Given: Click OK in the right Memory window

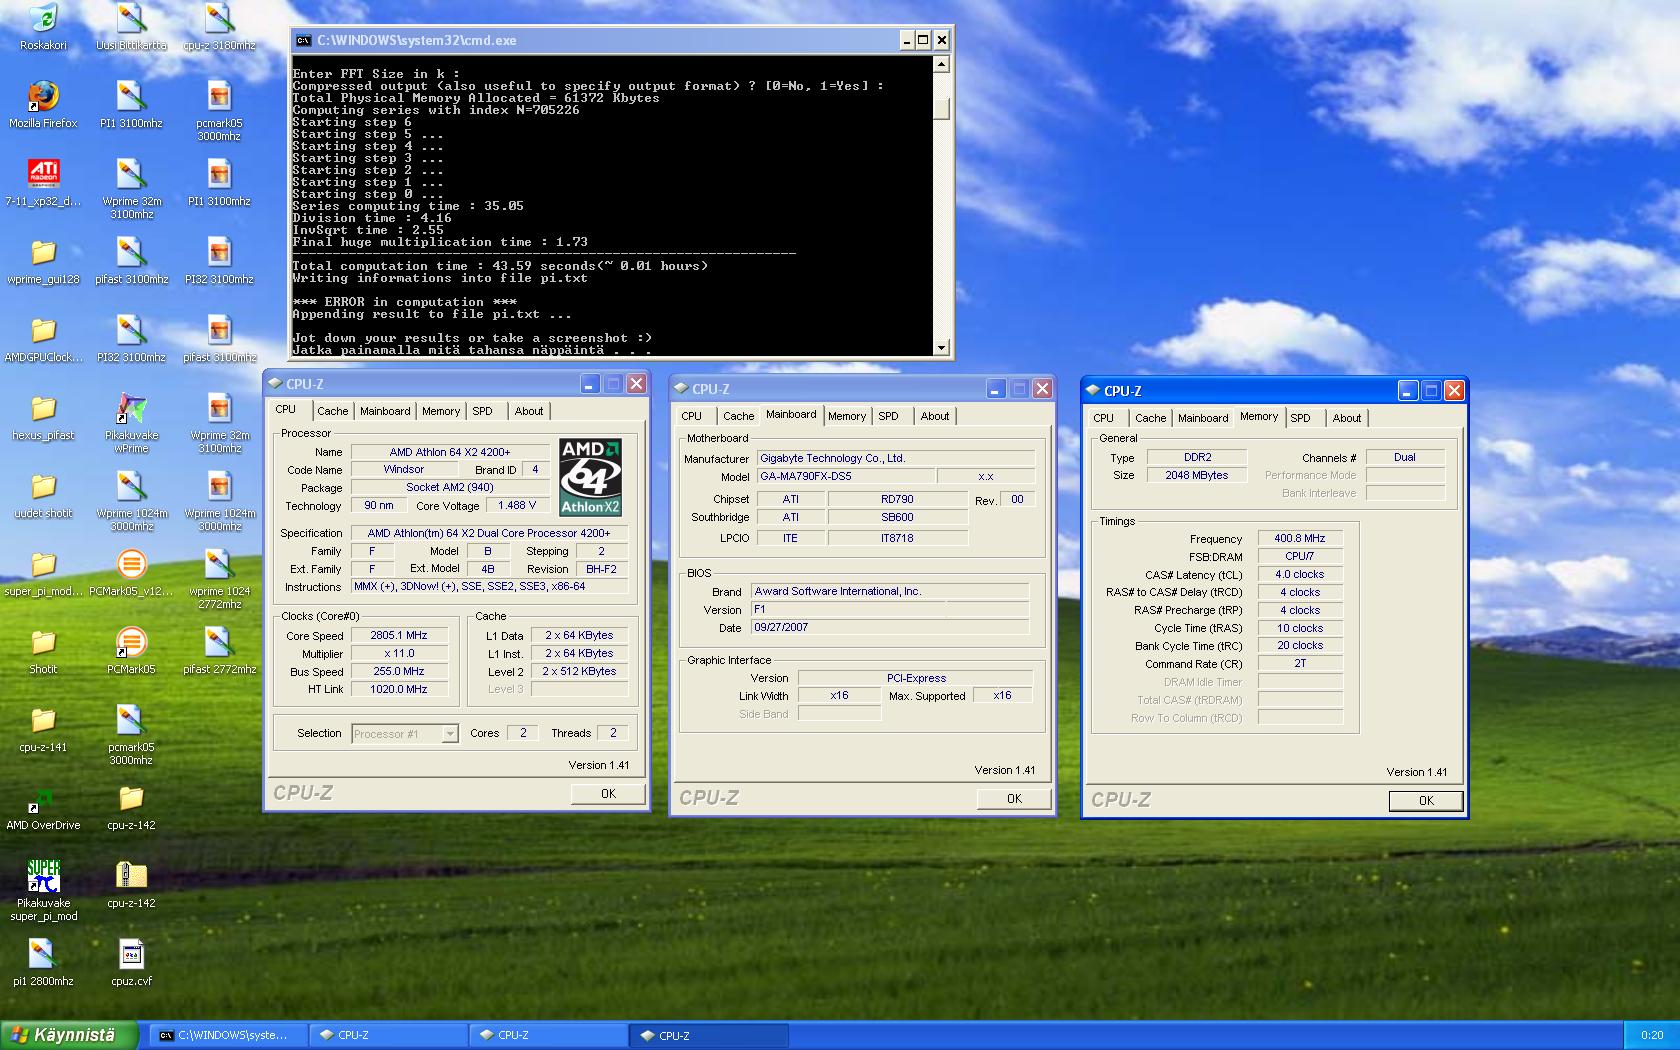Looking at the screenshot, I should (x=1426, y=800).
